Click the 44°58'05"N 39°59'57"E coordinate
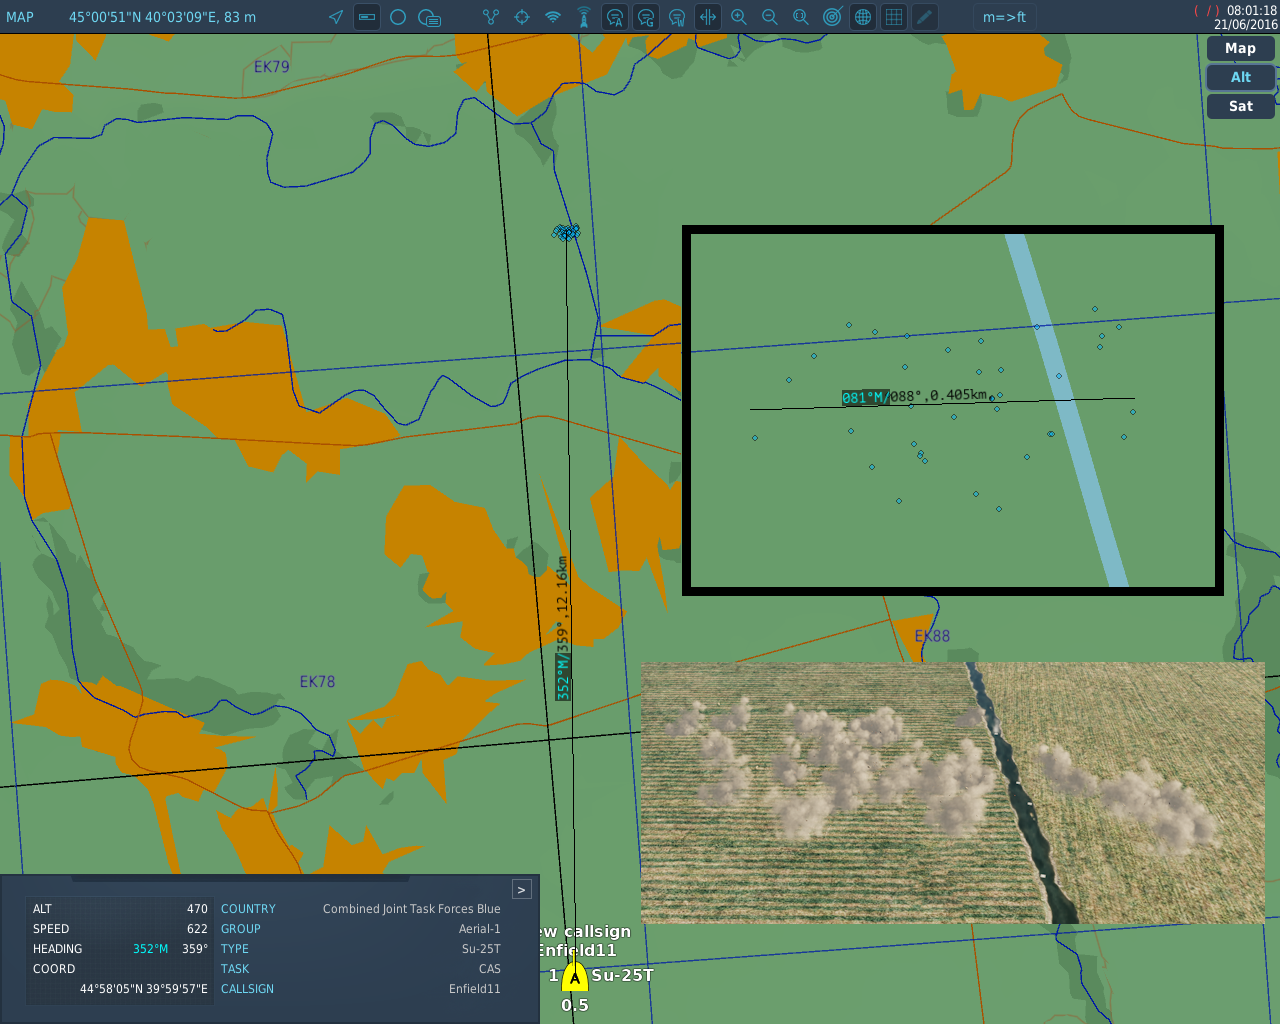The height and width of the screenshot is (1024, 1280). tap(144, 989)
